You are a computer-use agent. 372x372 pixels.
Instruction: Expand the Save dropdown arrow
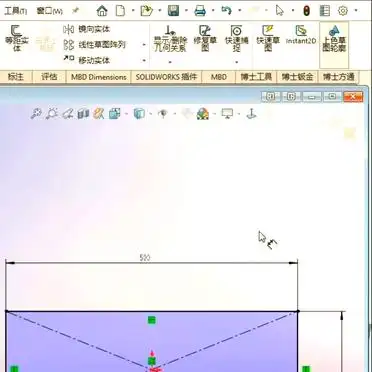[x=186, y=10]
